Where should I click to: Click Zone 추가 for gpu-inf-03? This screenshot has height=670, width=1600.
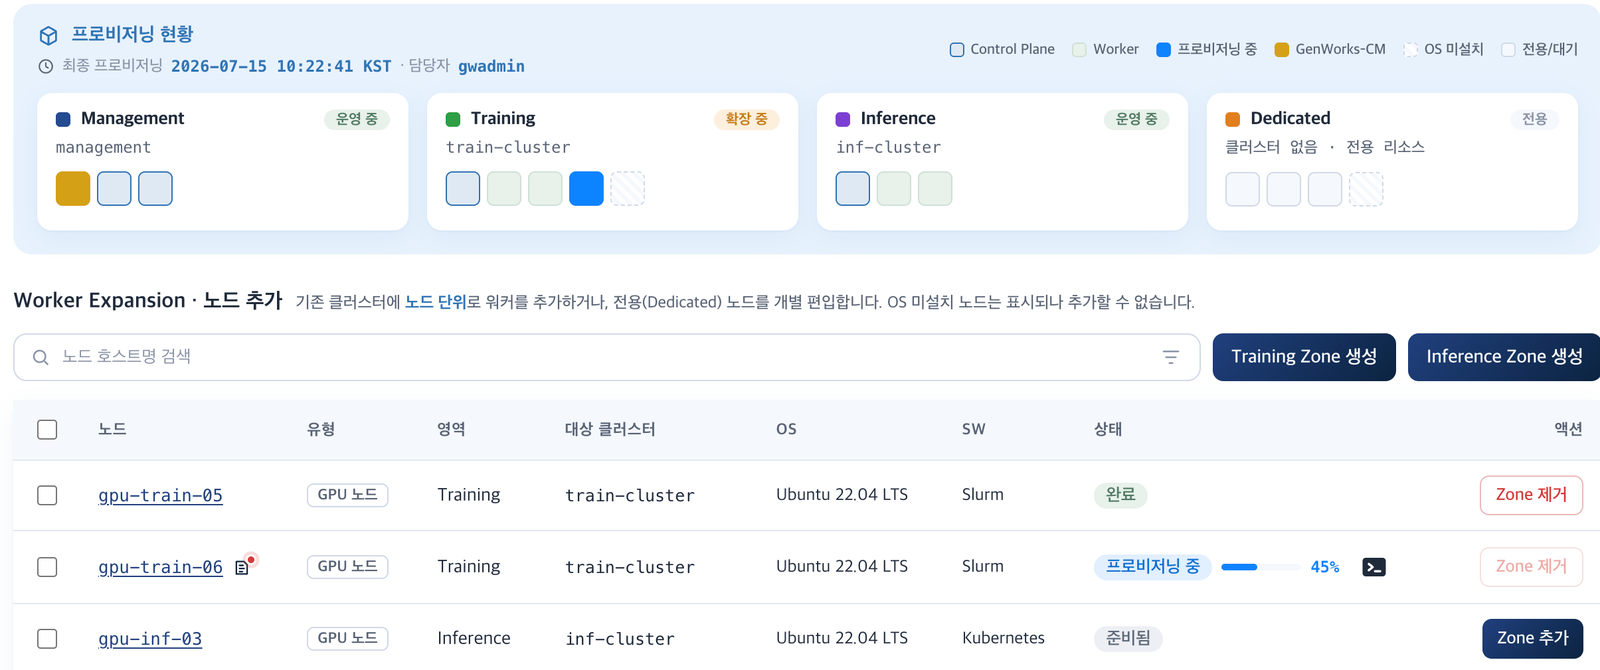point(1532,639)
